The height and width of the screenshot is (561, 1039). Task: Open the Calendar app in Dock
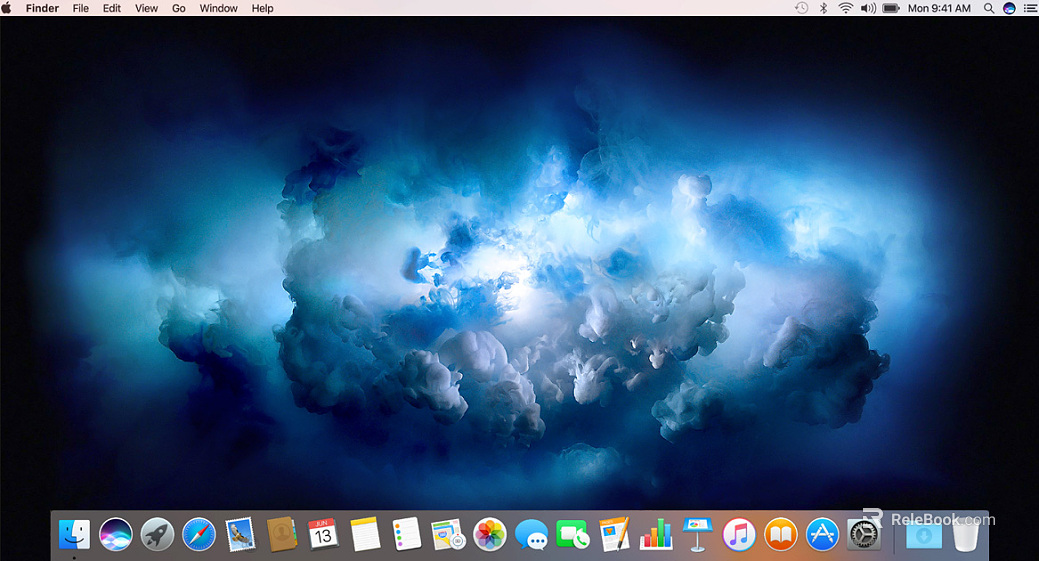click(323, 534)
